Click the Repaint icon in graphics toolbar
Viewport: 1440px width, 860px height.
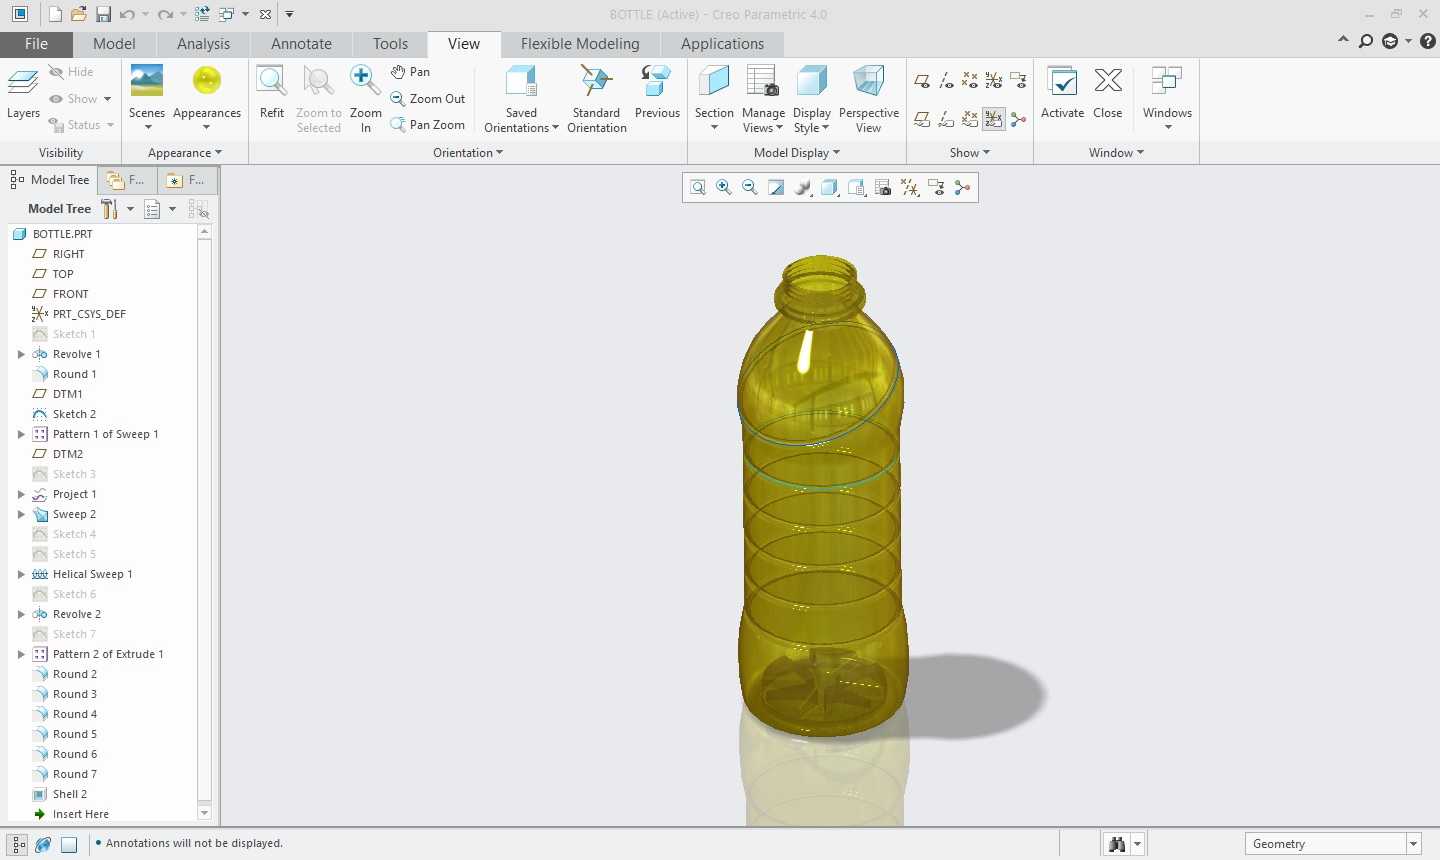[x=776, y=188]
